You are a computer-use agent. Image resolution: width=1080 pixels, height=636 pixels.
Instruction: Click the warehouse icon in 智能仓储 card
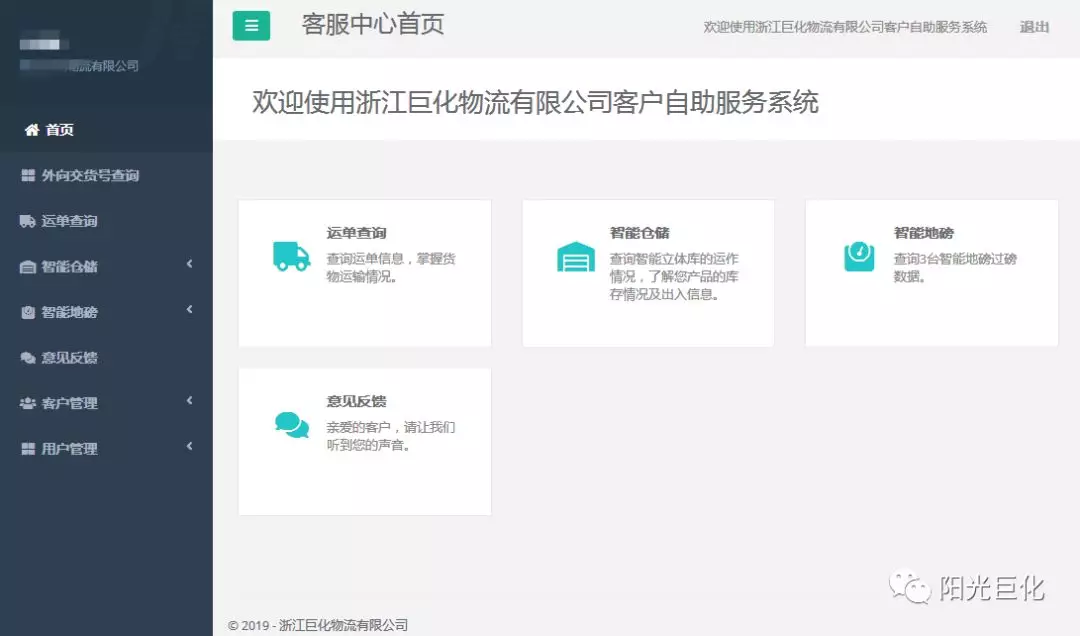575,257
